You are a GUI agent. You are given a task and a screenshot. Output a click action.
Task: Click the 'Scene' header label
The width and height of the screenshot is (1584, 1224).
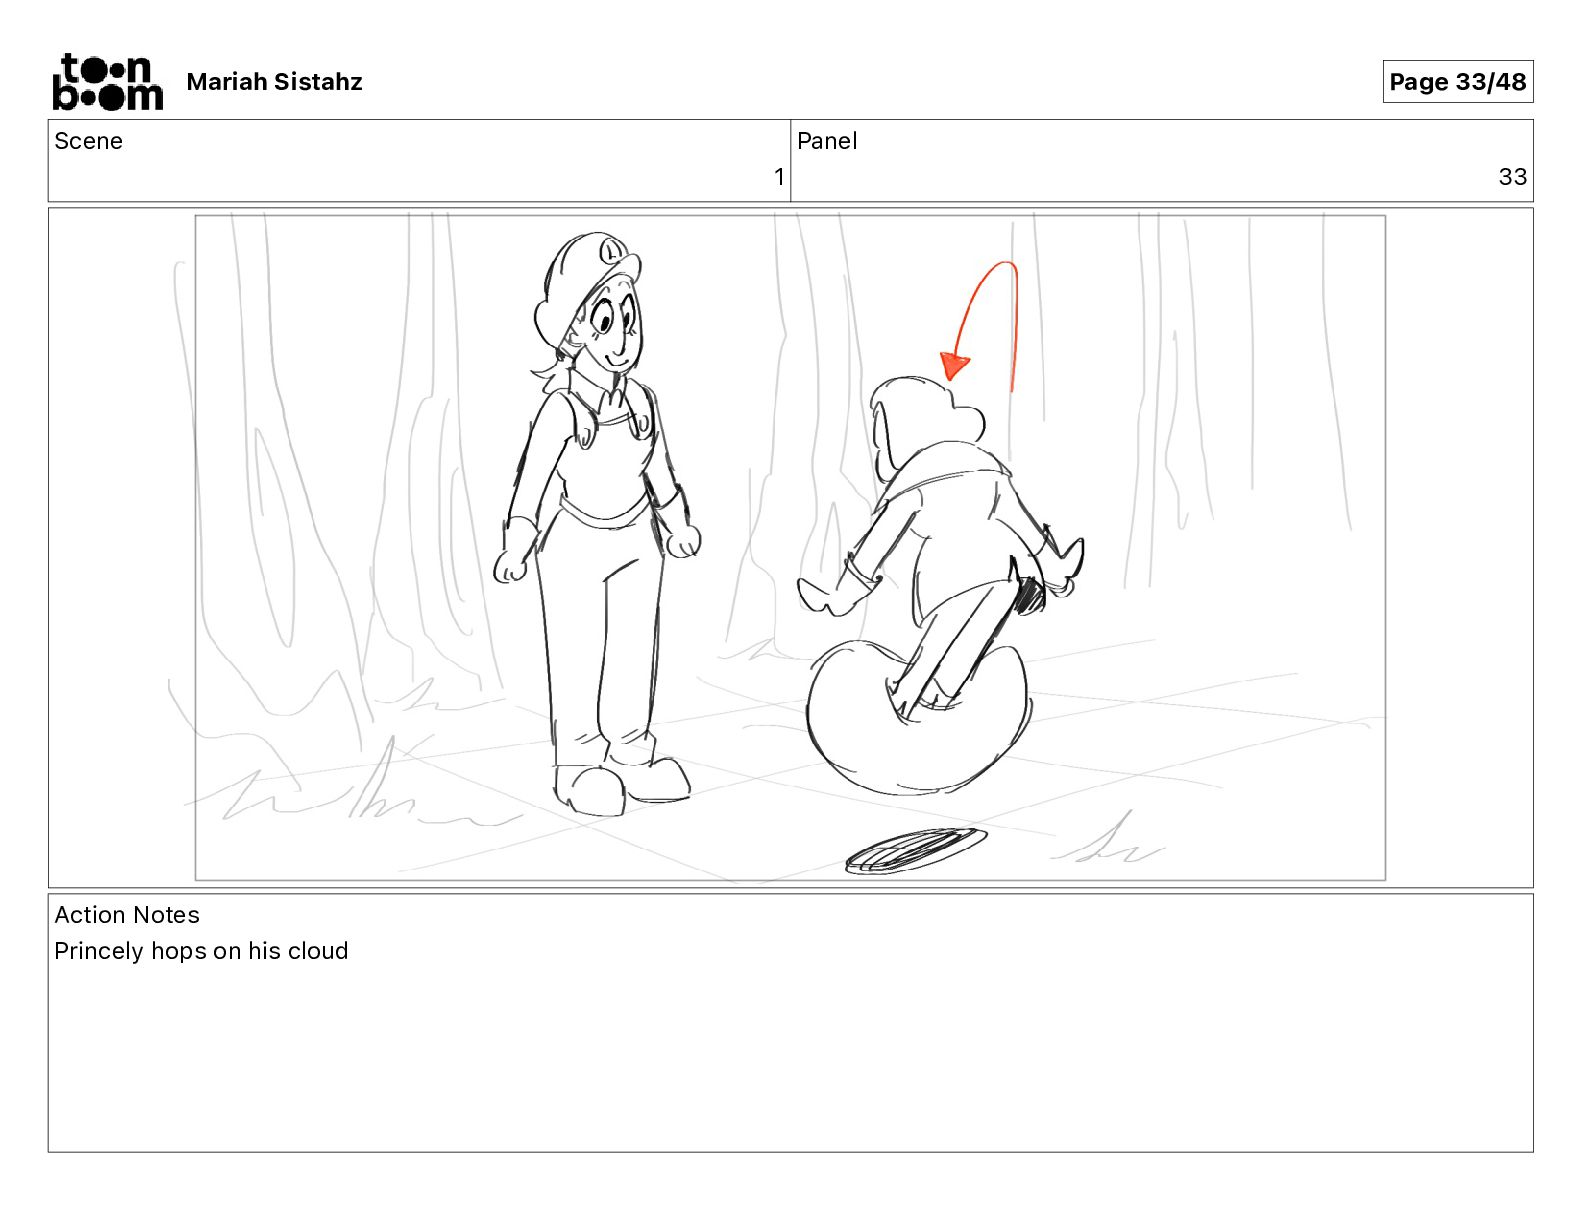tap(88, 141)
